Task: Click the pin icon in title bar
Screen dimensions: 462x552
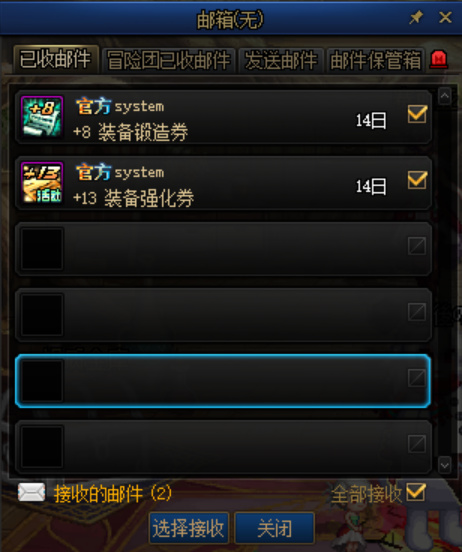Action: [416, 17]
